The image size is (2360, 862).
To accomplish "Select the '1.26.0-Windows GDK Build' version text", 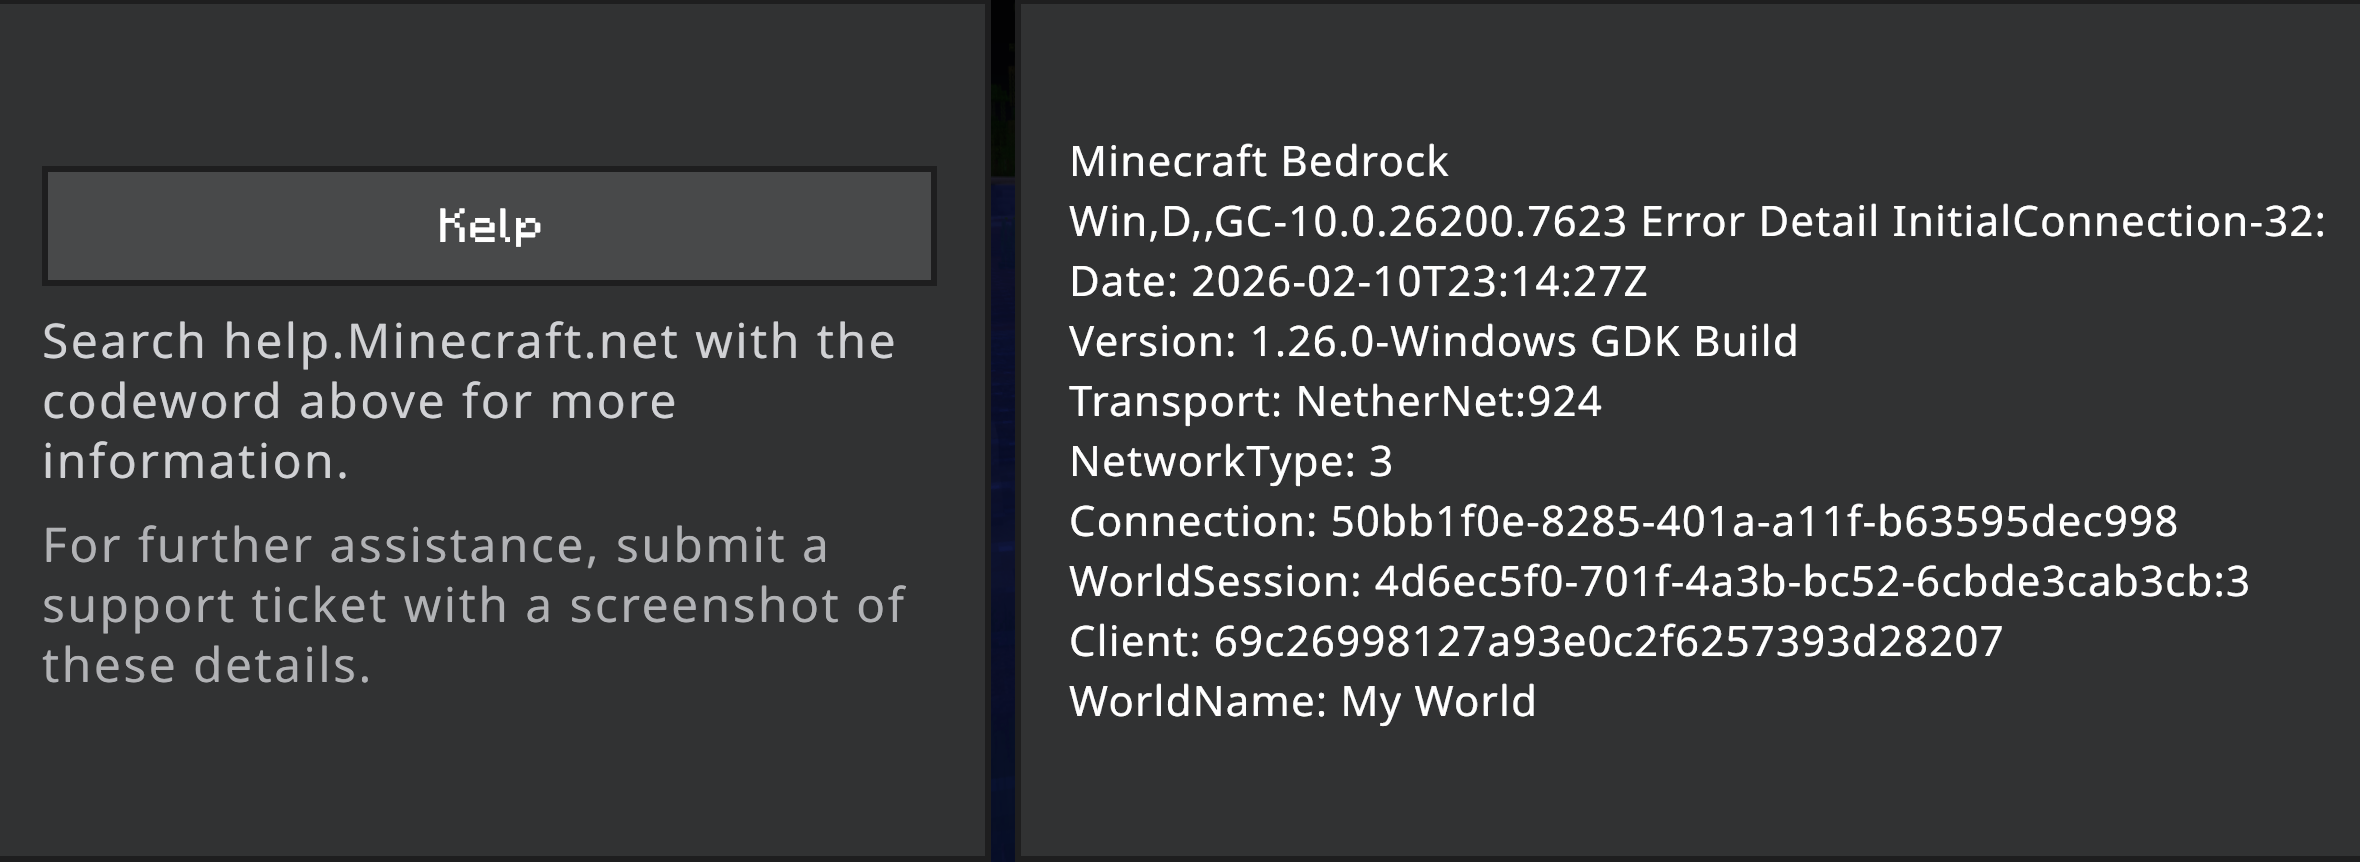I will [x=1523, y=342].
